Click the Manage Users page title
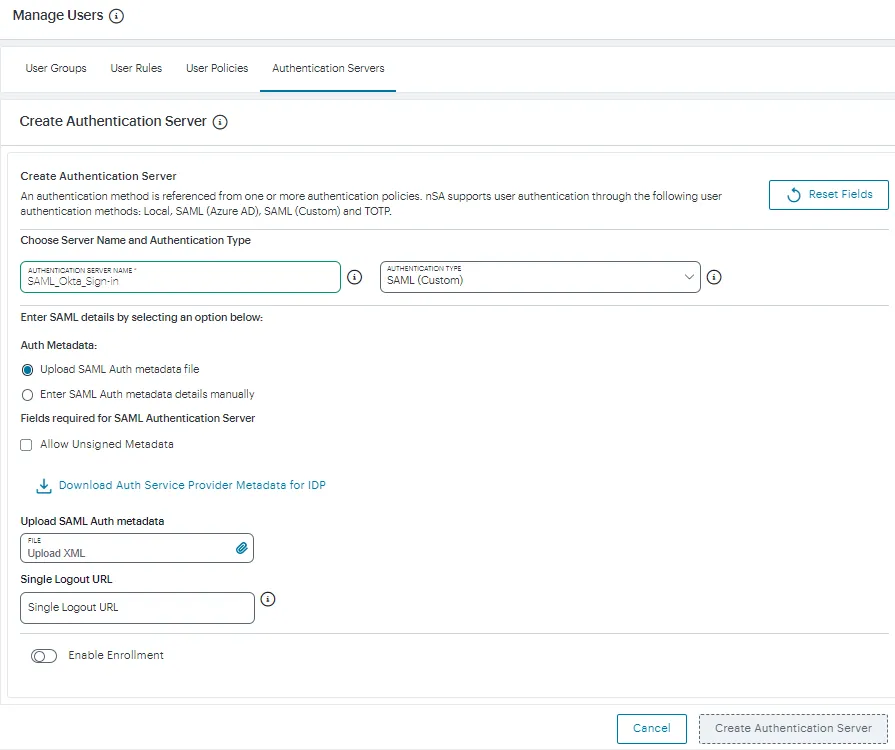The width and height of the screenshot is (895, 750). click(58, 15)
